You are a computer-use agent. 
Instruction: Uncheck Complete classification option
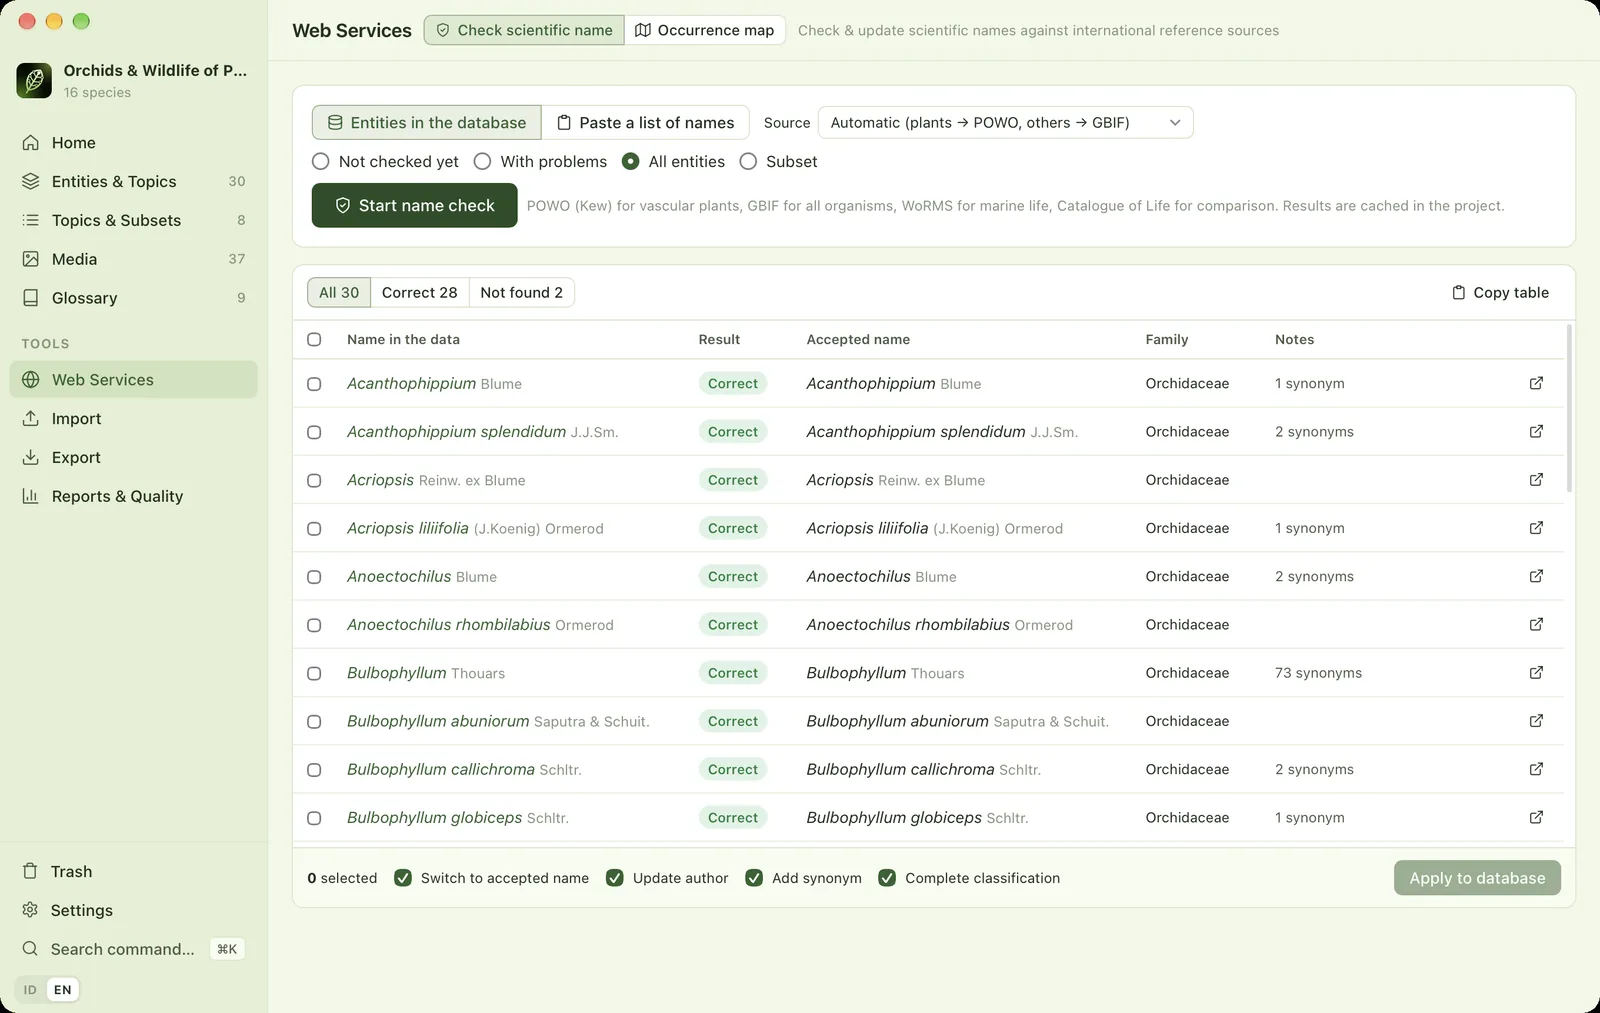pos(887,878)
